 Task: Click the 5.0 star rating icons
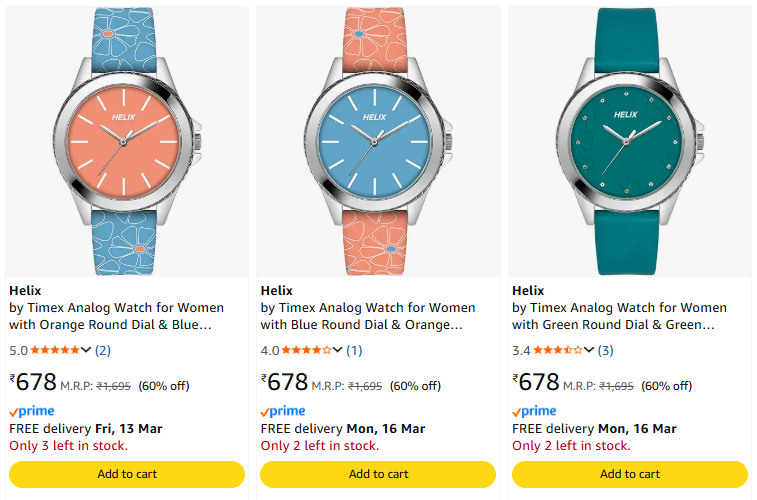(55, 350)
